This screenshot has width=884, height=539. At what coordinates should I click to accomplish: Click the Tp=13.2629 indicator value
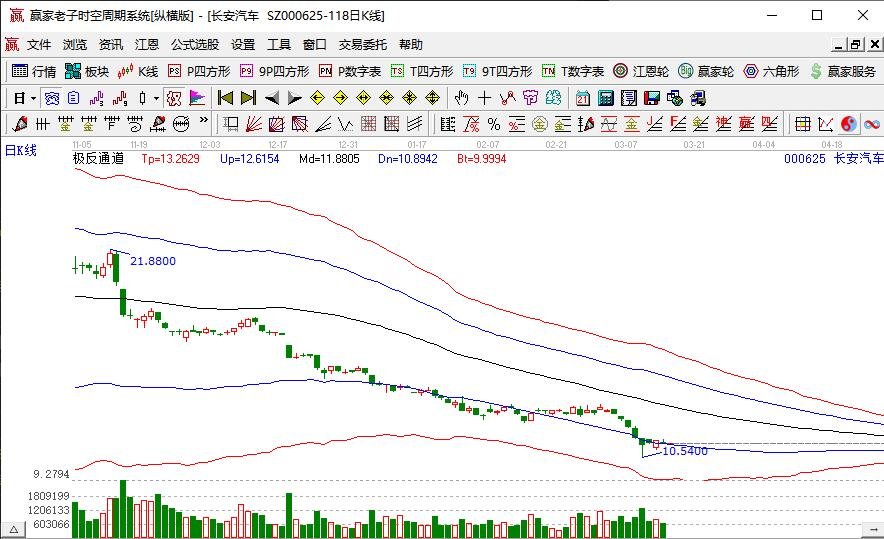pyautogui.click(x=171, y=159)
